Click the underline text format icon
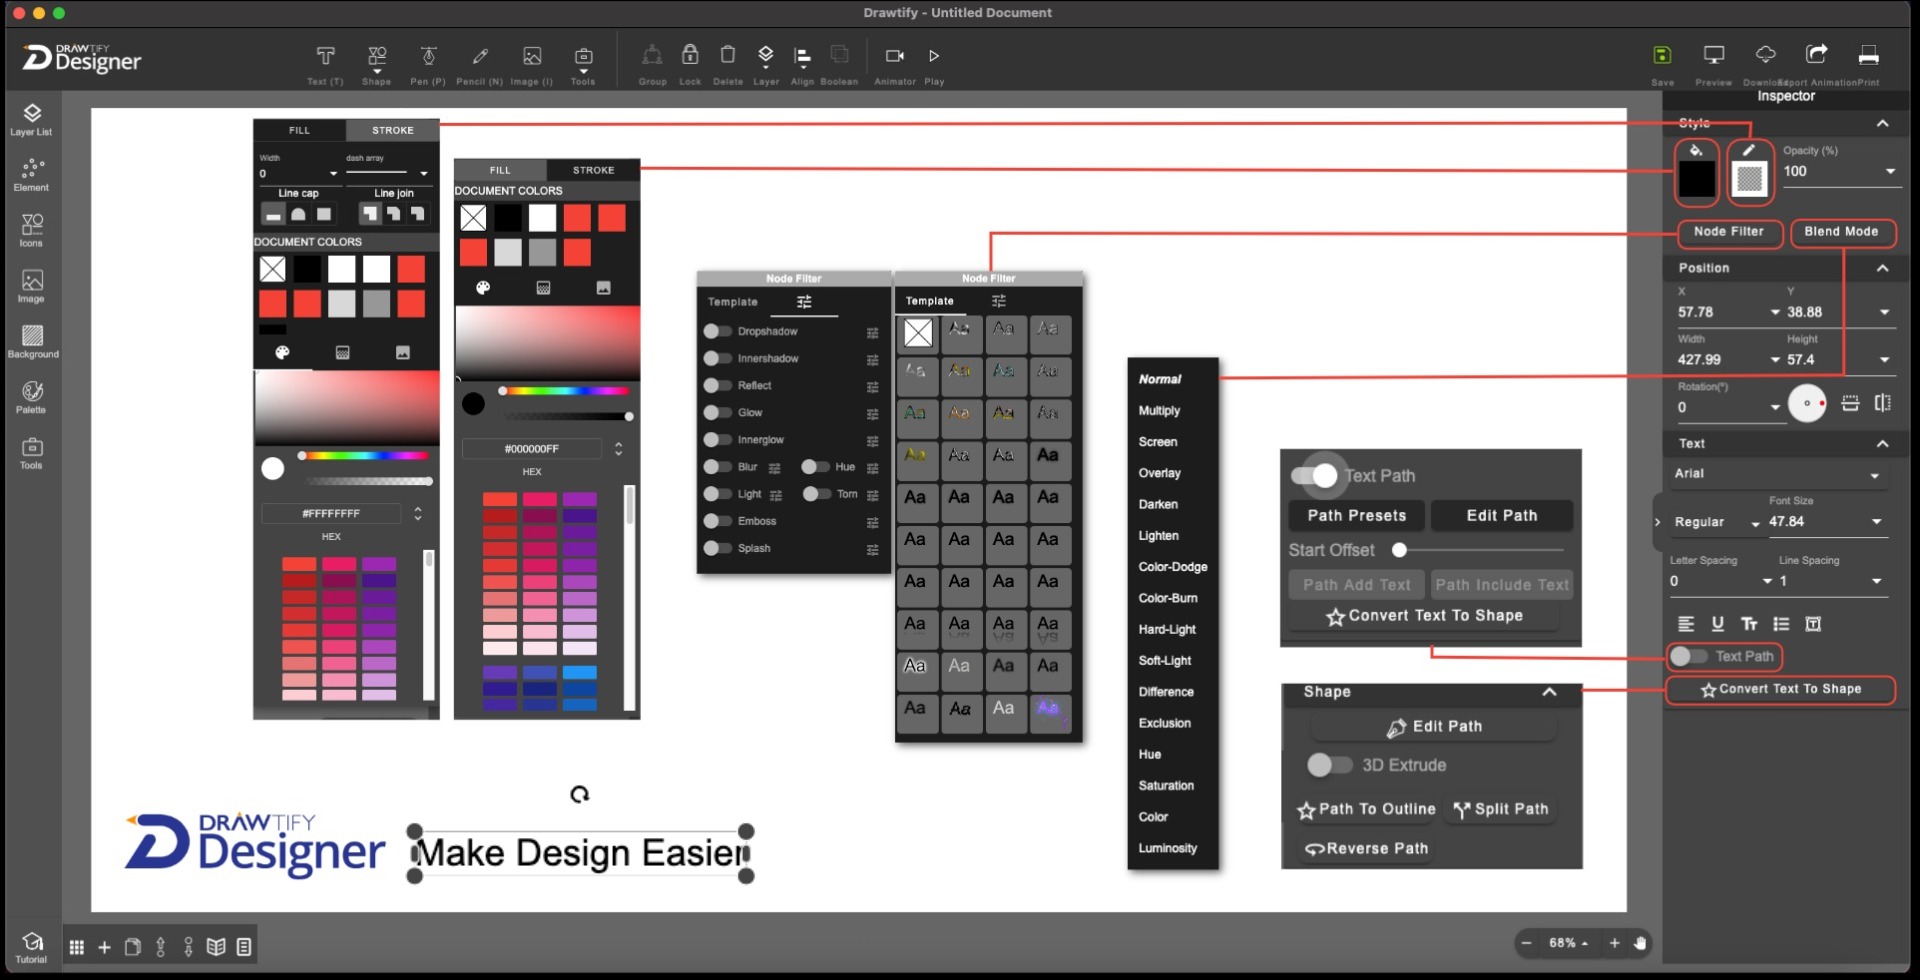Screen dimensions: 1920x980 click(1717, 624)
